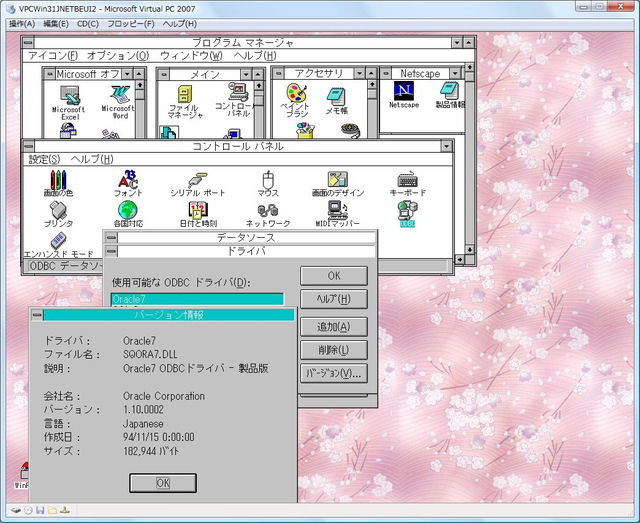
Task: Open the 画面のデザイン control panel icon
Action: [x=338, y=185]
